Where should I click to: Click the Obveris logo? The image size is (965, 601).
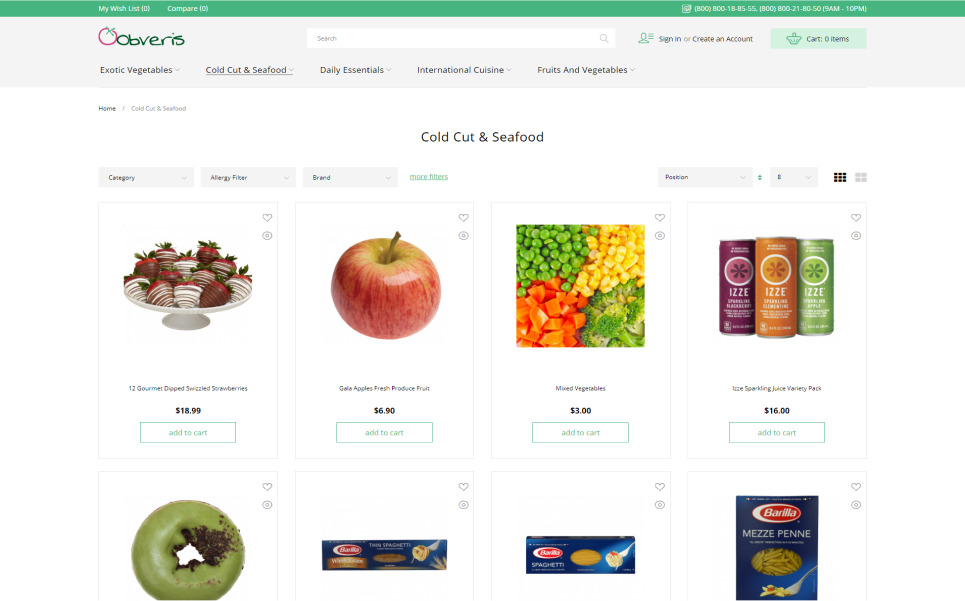142,37
